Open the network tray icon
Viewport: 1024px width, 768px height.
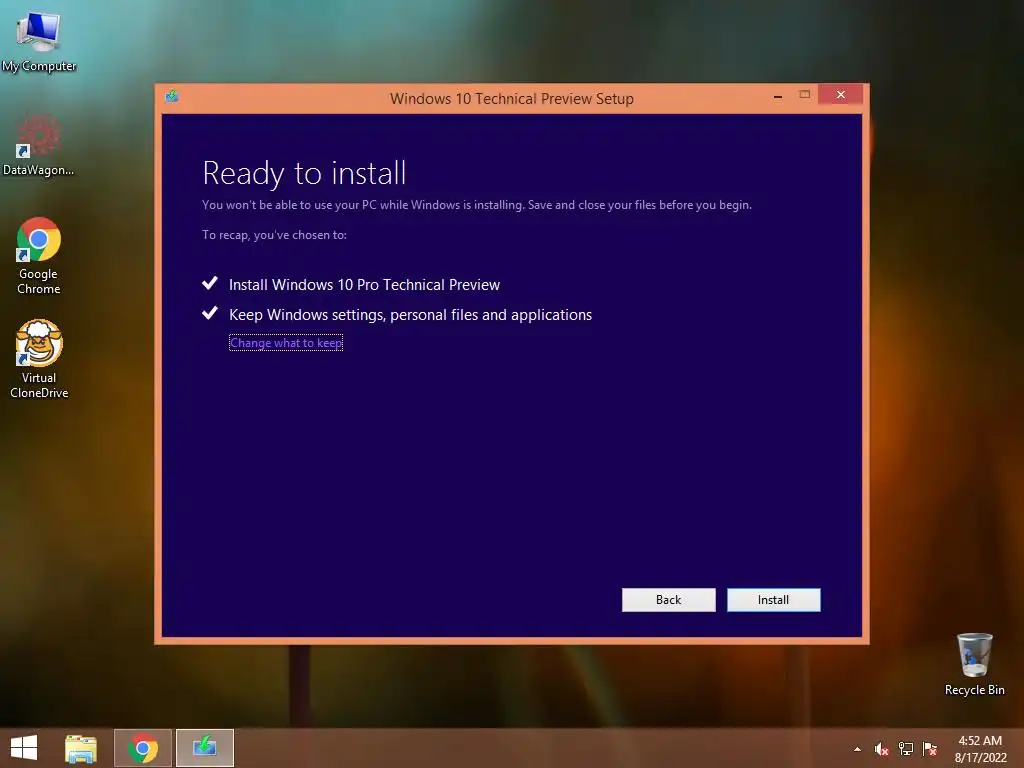click(x=906, y=749)
